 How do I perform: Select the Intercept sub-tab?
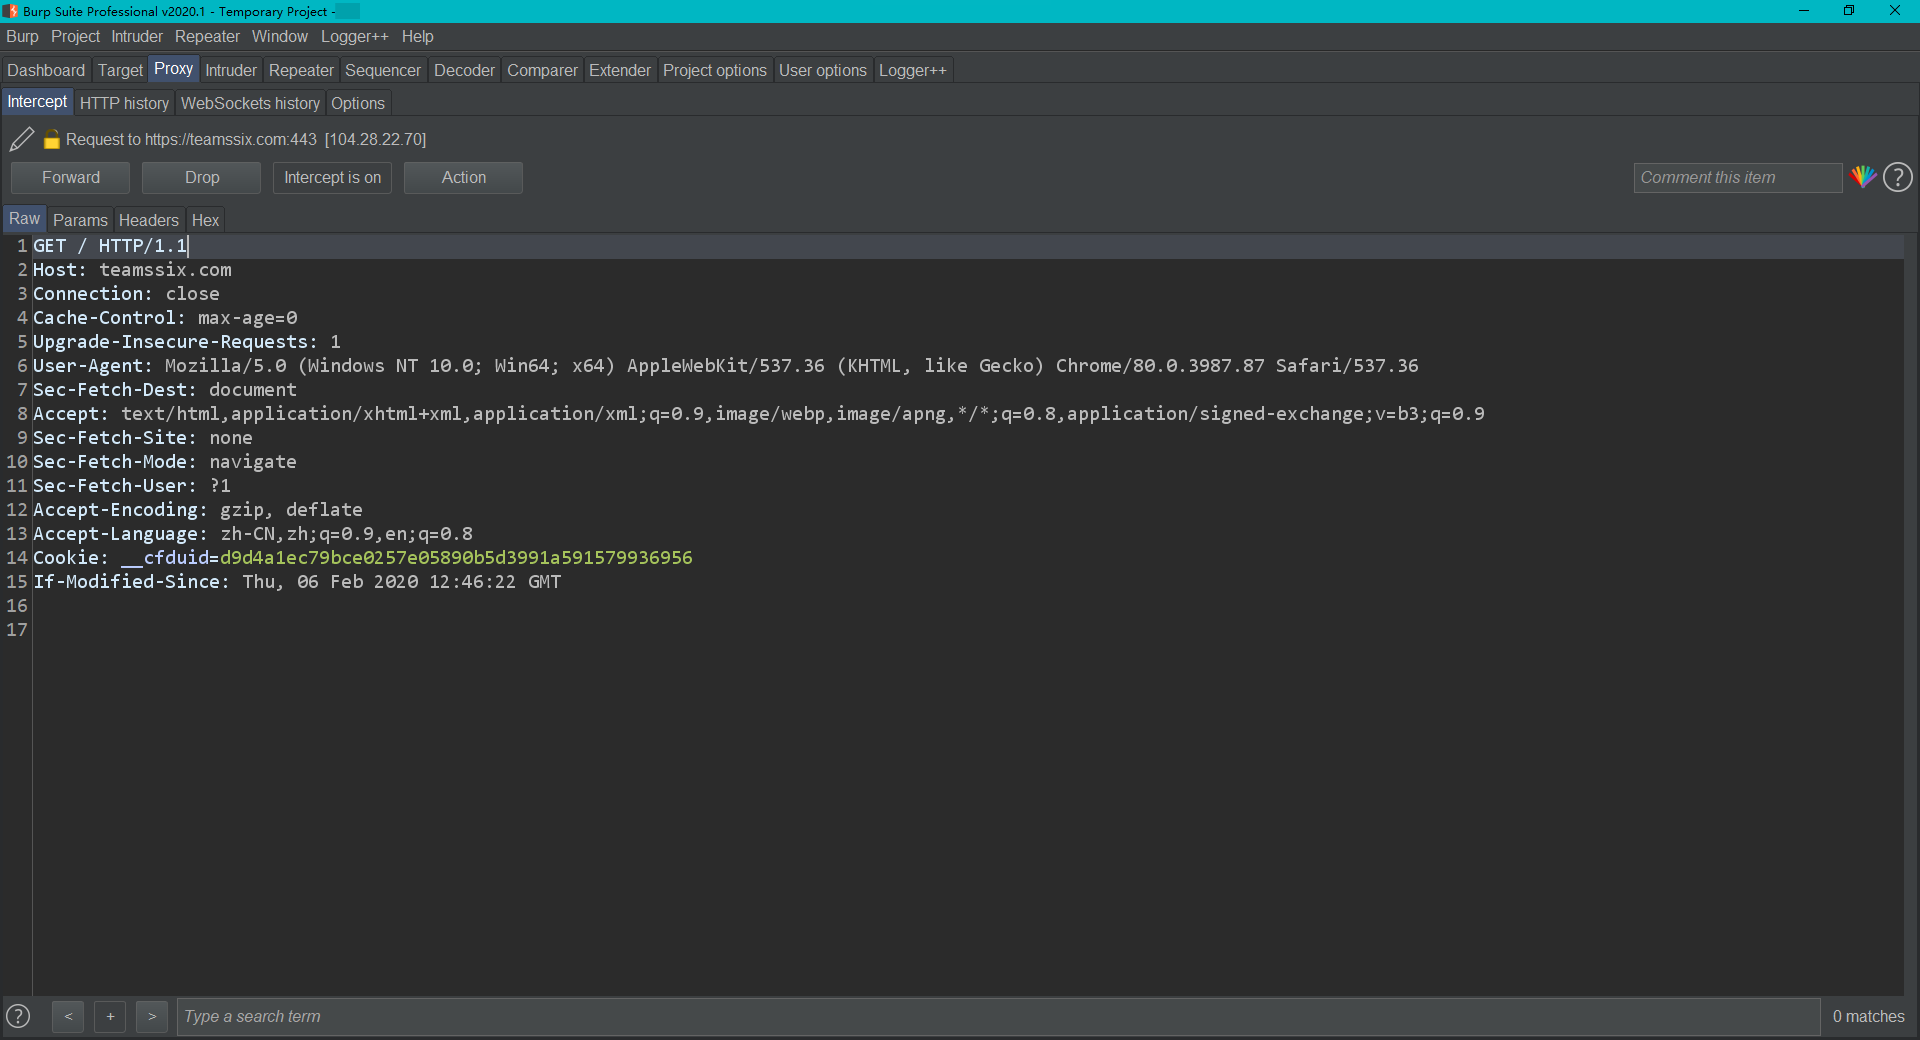[x=37, y=102]
